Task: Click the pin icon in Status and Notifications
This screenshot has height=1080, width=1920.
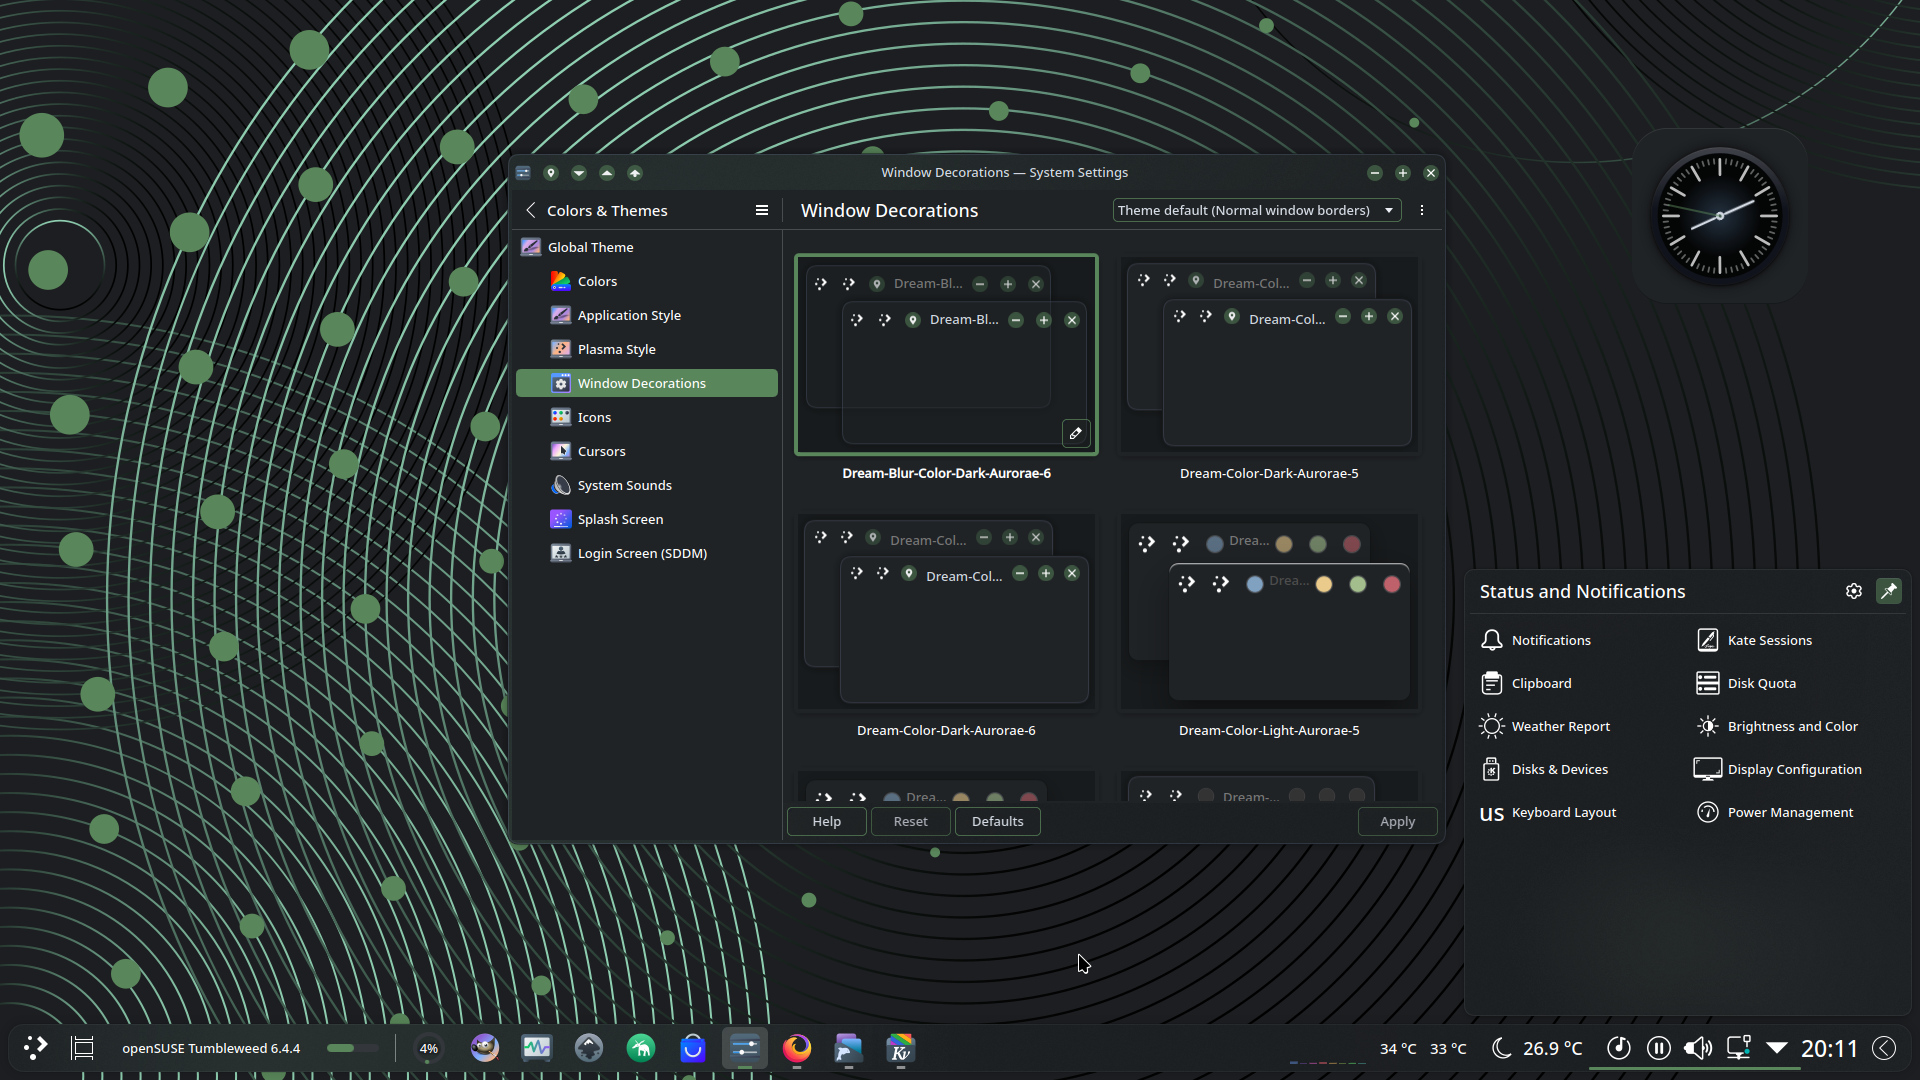Action: [x=1889, y=591]
